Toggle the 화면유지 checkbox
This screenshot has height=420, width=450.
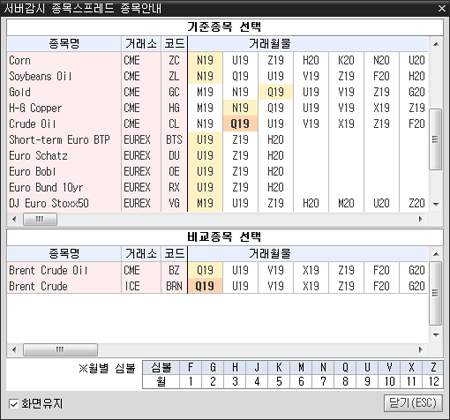[14, 404]
